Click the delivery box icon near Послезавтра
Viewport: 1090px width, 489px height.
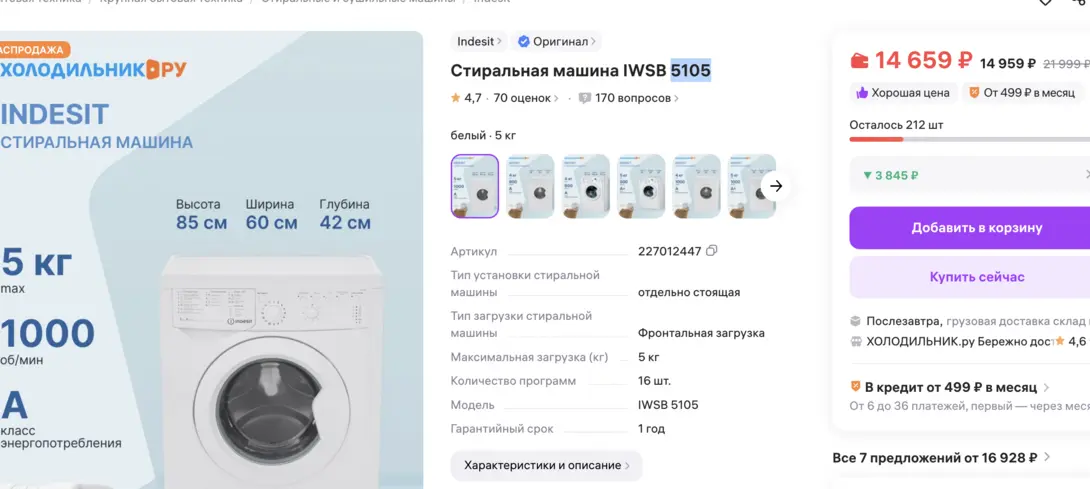(856, 321)
